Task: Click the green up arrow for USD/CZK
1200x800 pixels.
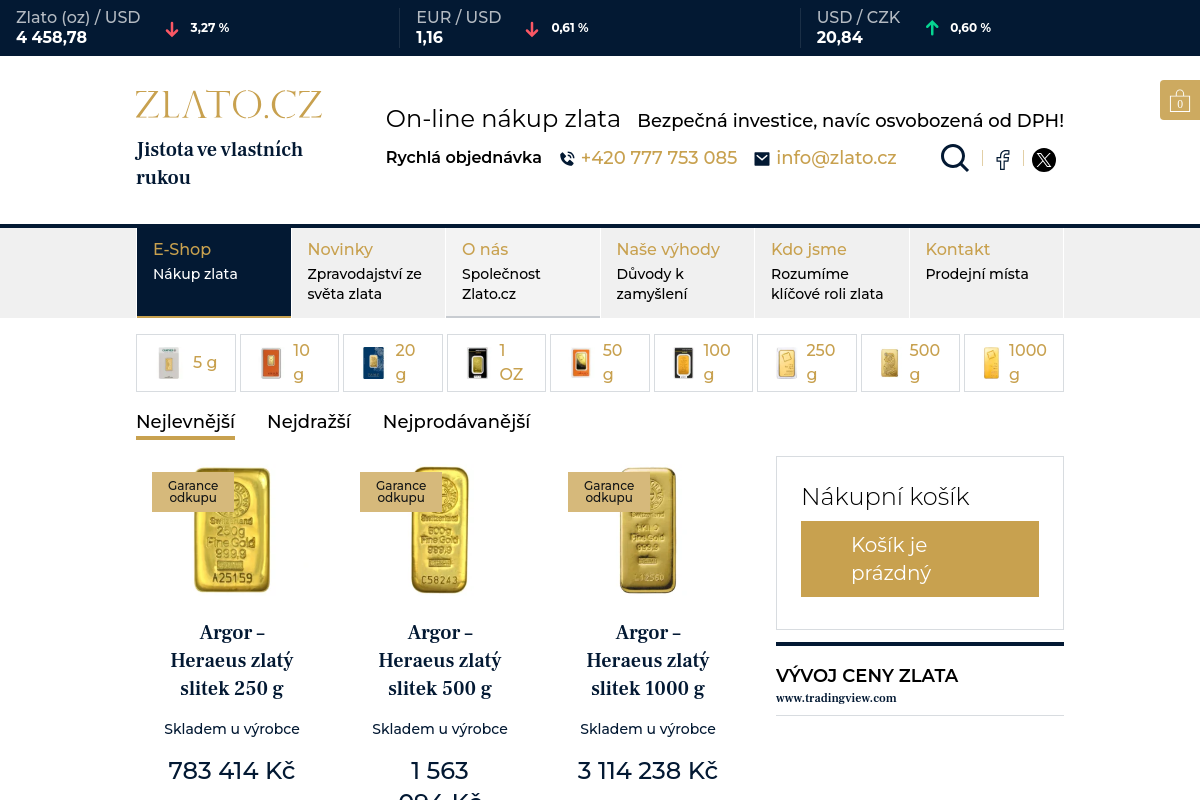Action: pos(932,28)
